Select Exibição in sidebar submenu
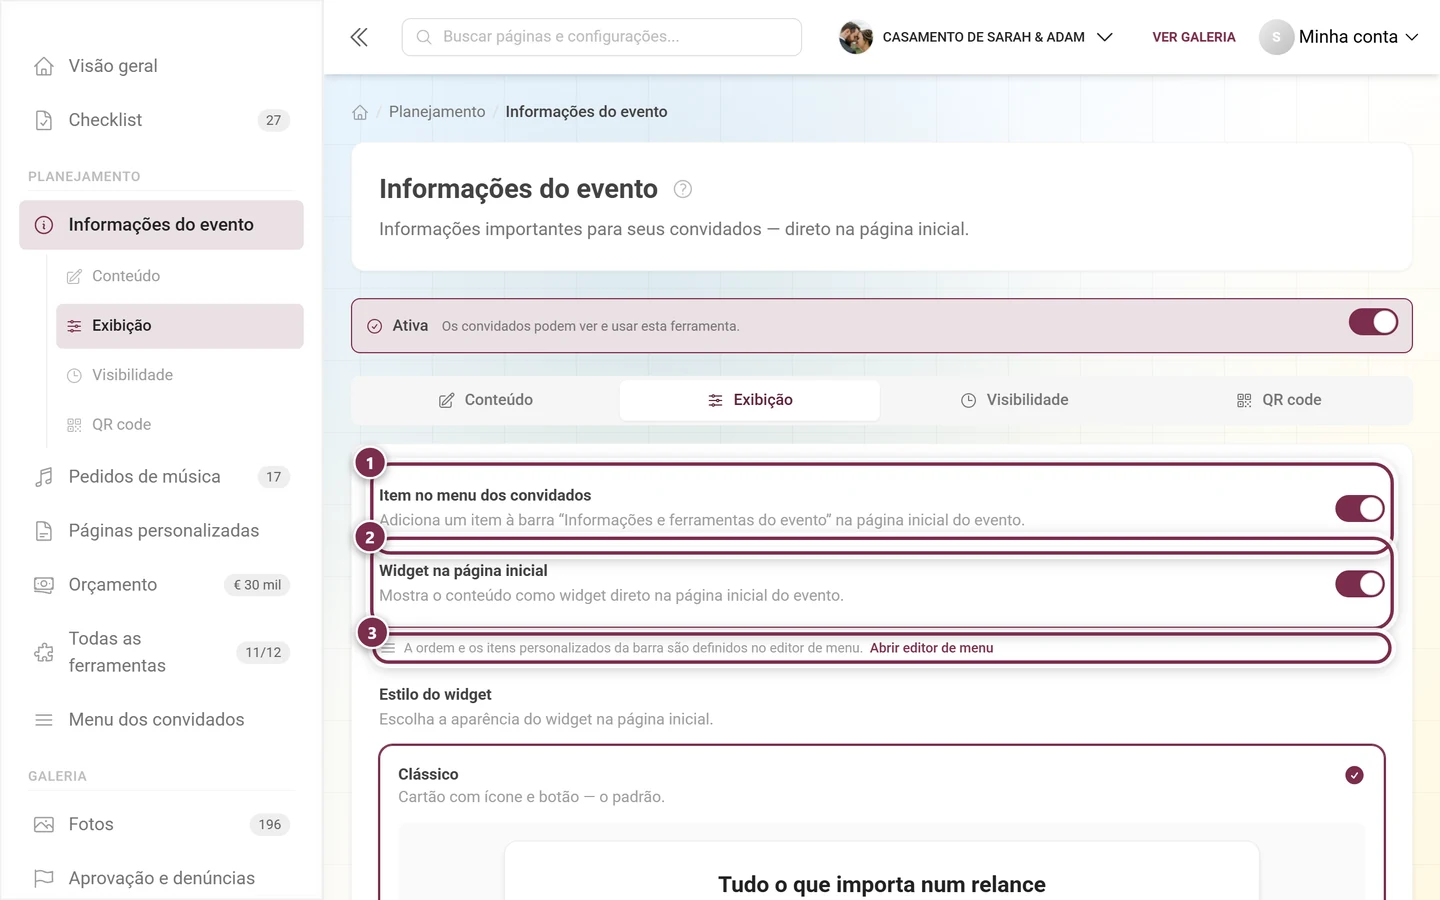1440x900 pixels. tap(180, 326)
